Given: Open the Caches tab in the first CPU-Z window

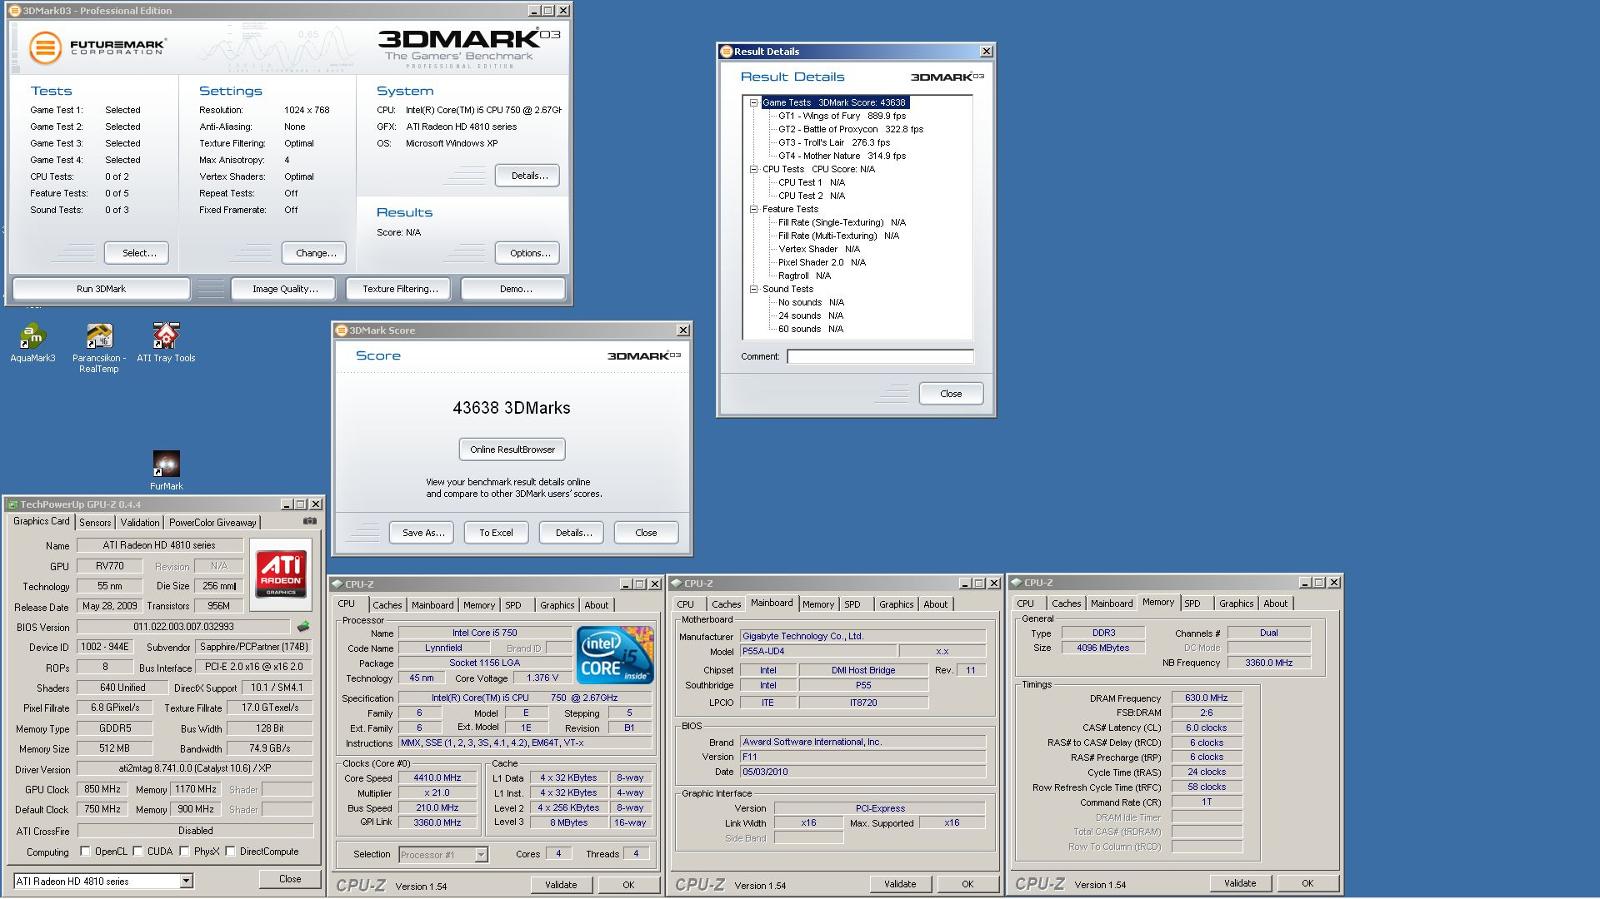Looking at the screenshot, I should (x=387, y=605).
